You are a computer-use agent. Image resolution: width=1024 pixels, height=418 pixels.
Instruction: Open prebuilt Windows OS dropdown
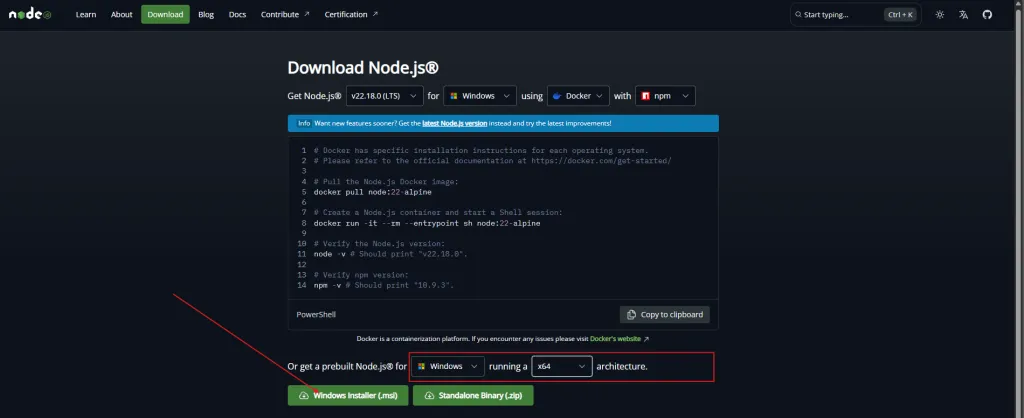[x=447, y=367]
